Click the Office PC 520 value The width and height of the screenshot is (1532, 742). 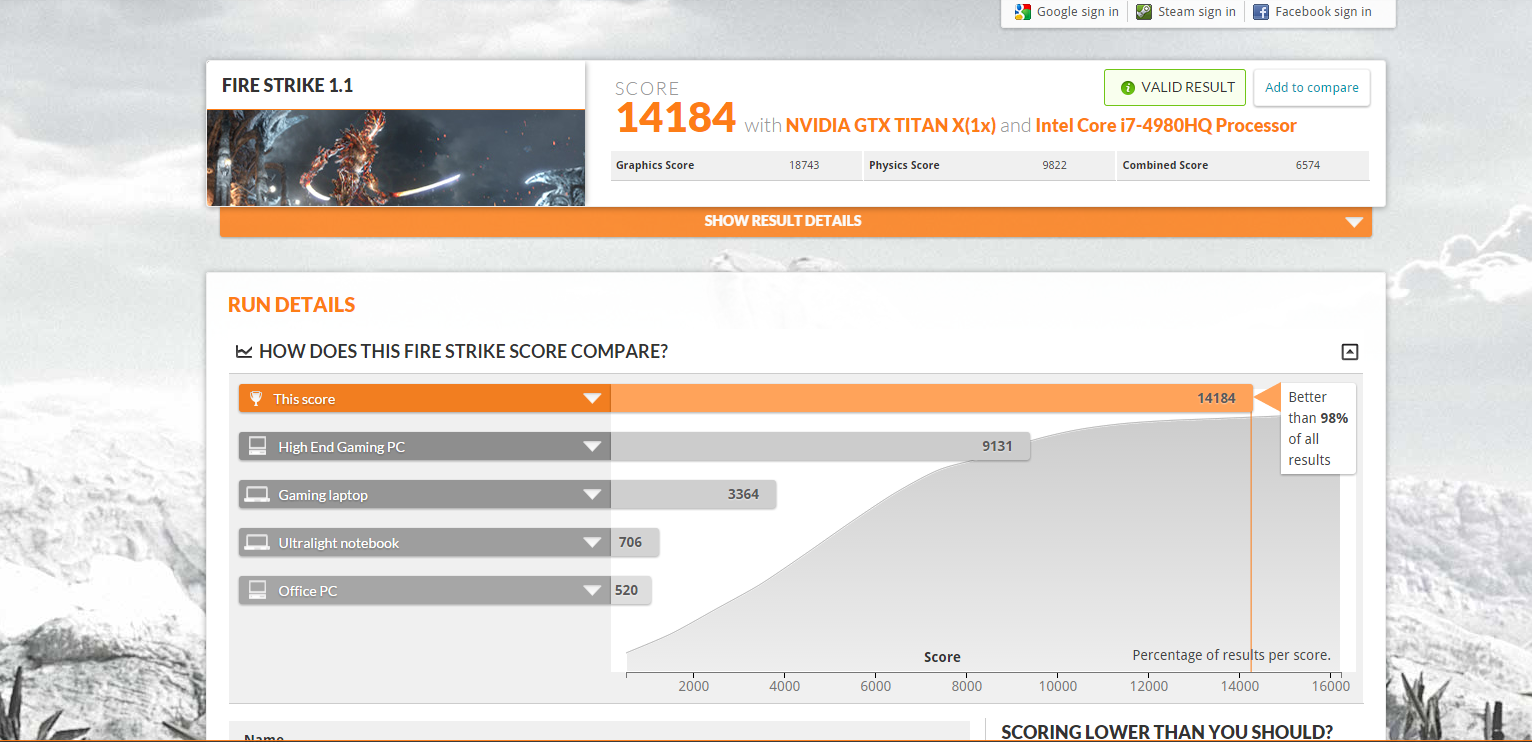626,590
